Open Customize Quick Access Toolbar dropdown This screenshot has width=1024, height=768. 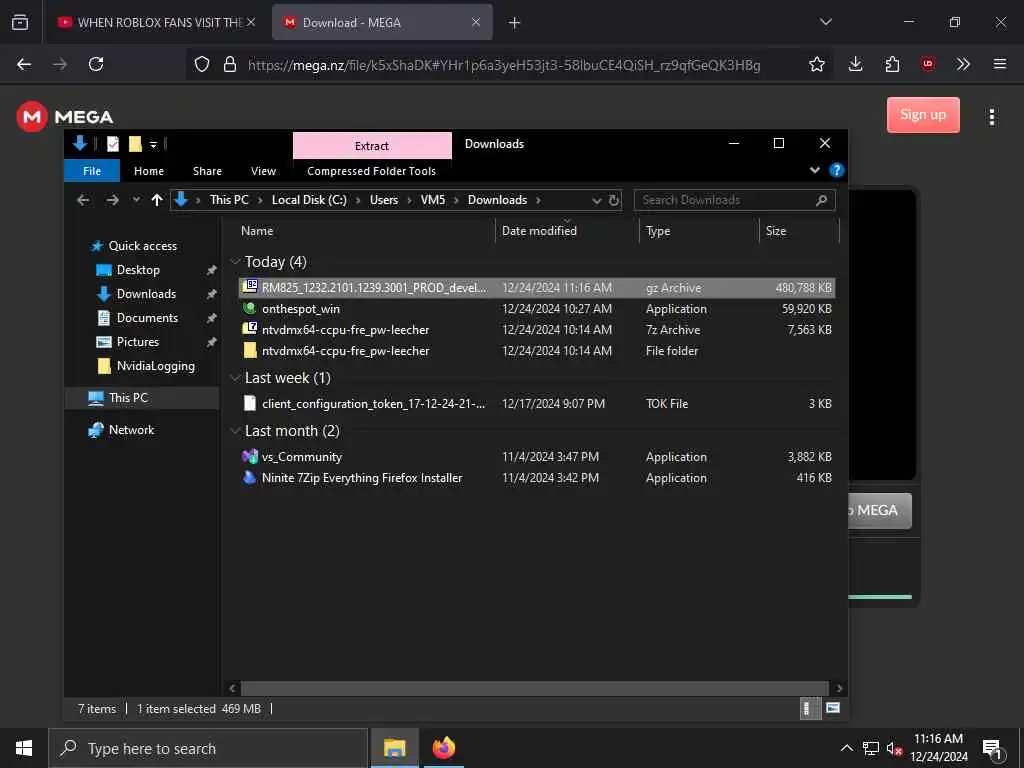[153, 144]
